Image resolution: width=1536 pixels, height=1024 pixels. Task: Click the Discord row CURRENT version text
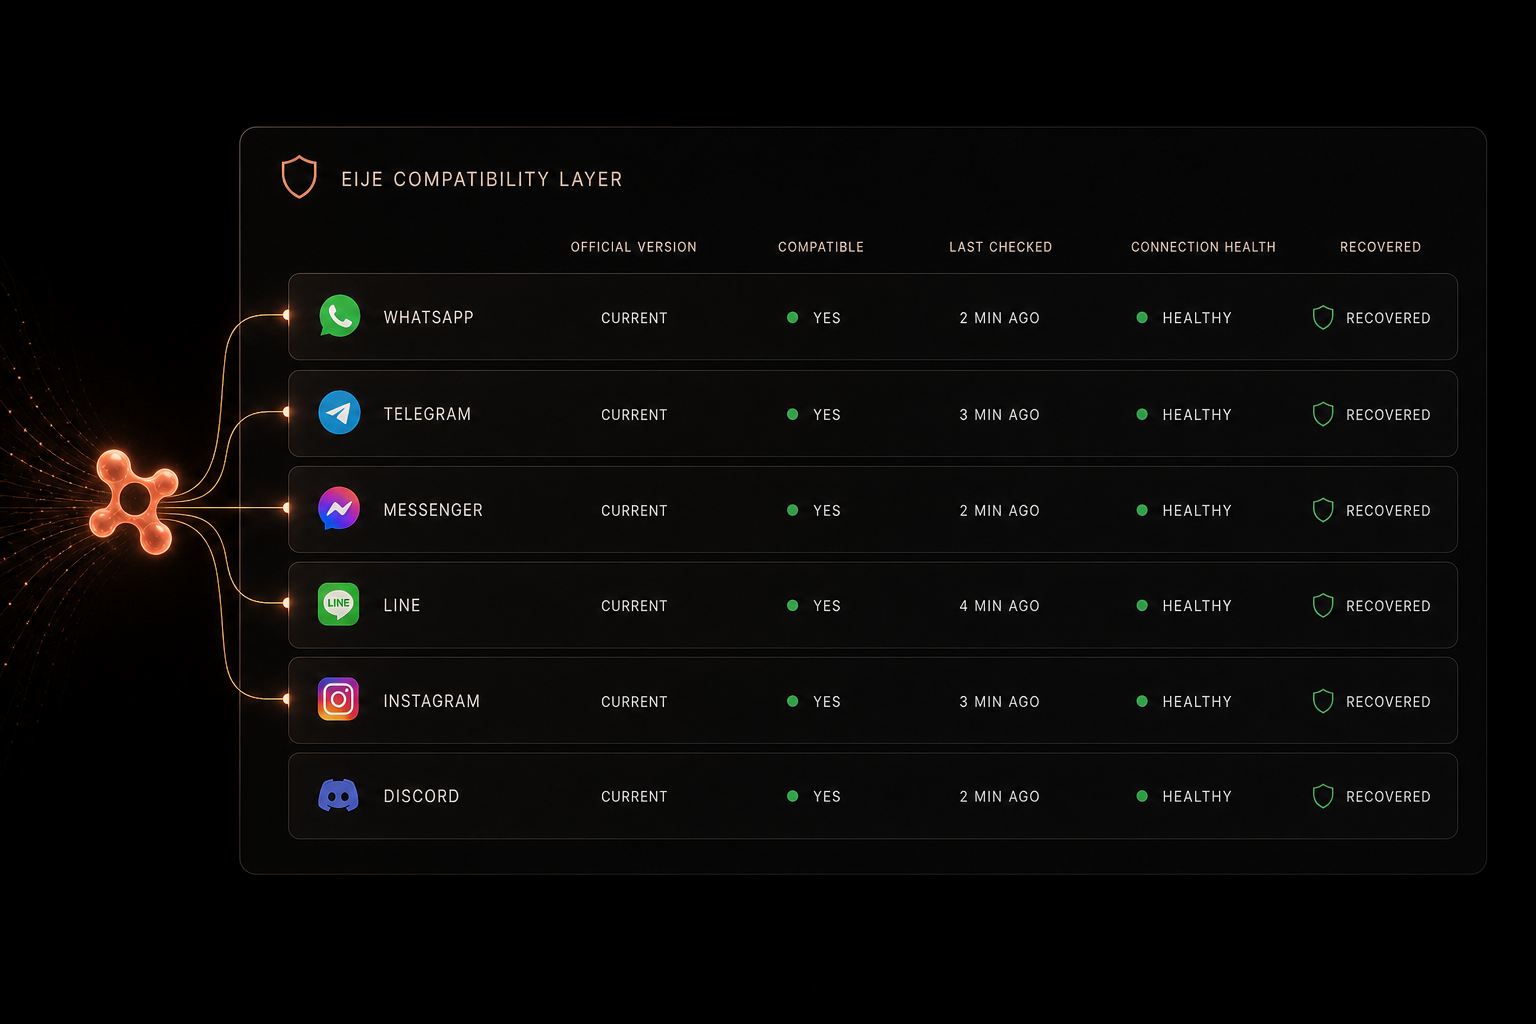(x=634, y=797)
